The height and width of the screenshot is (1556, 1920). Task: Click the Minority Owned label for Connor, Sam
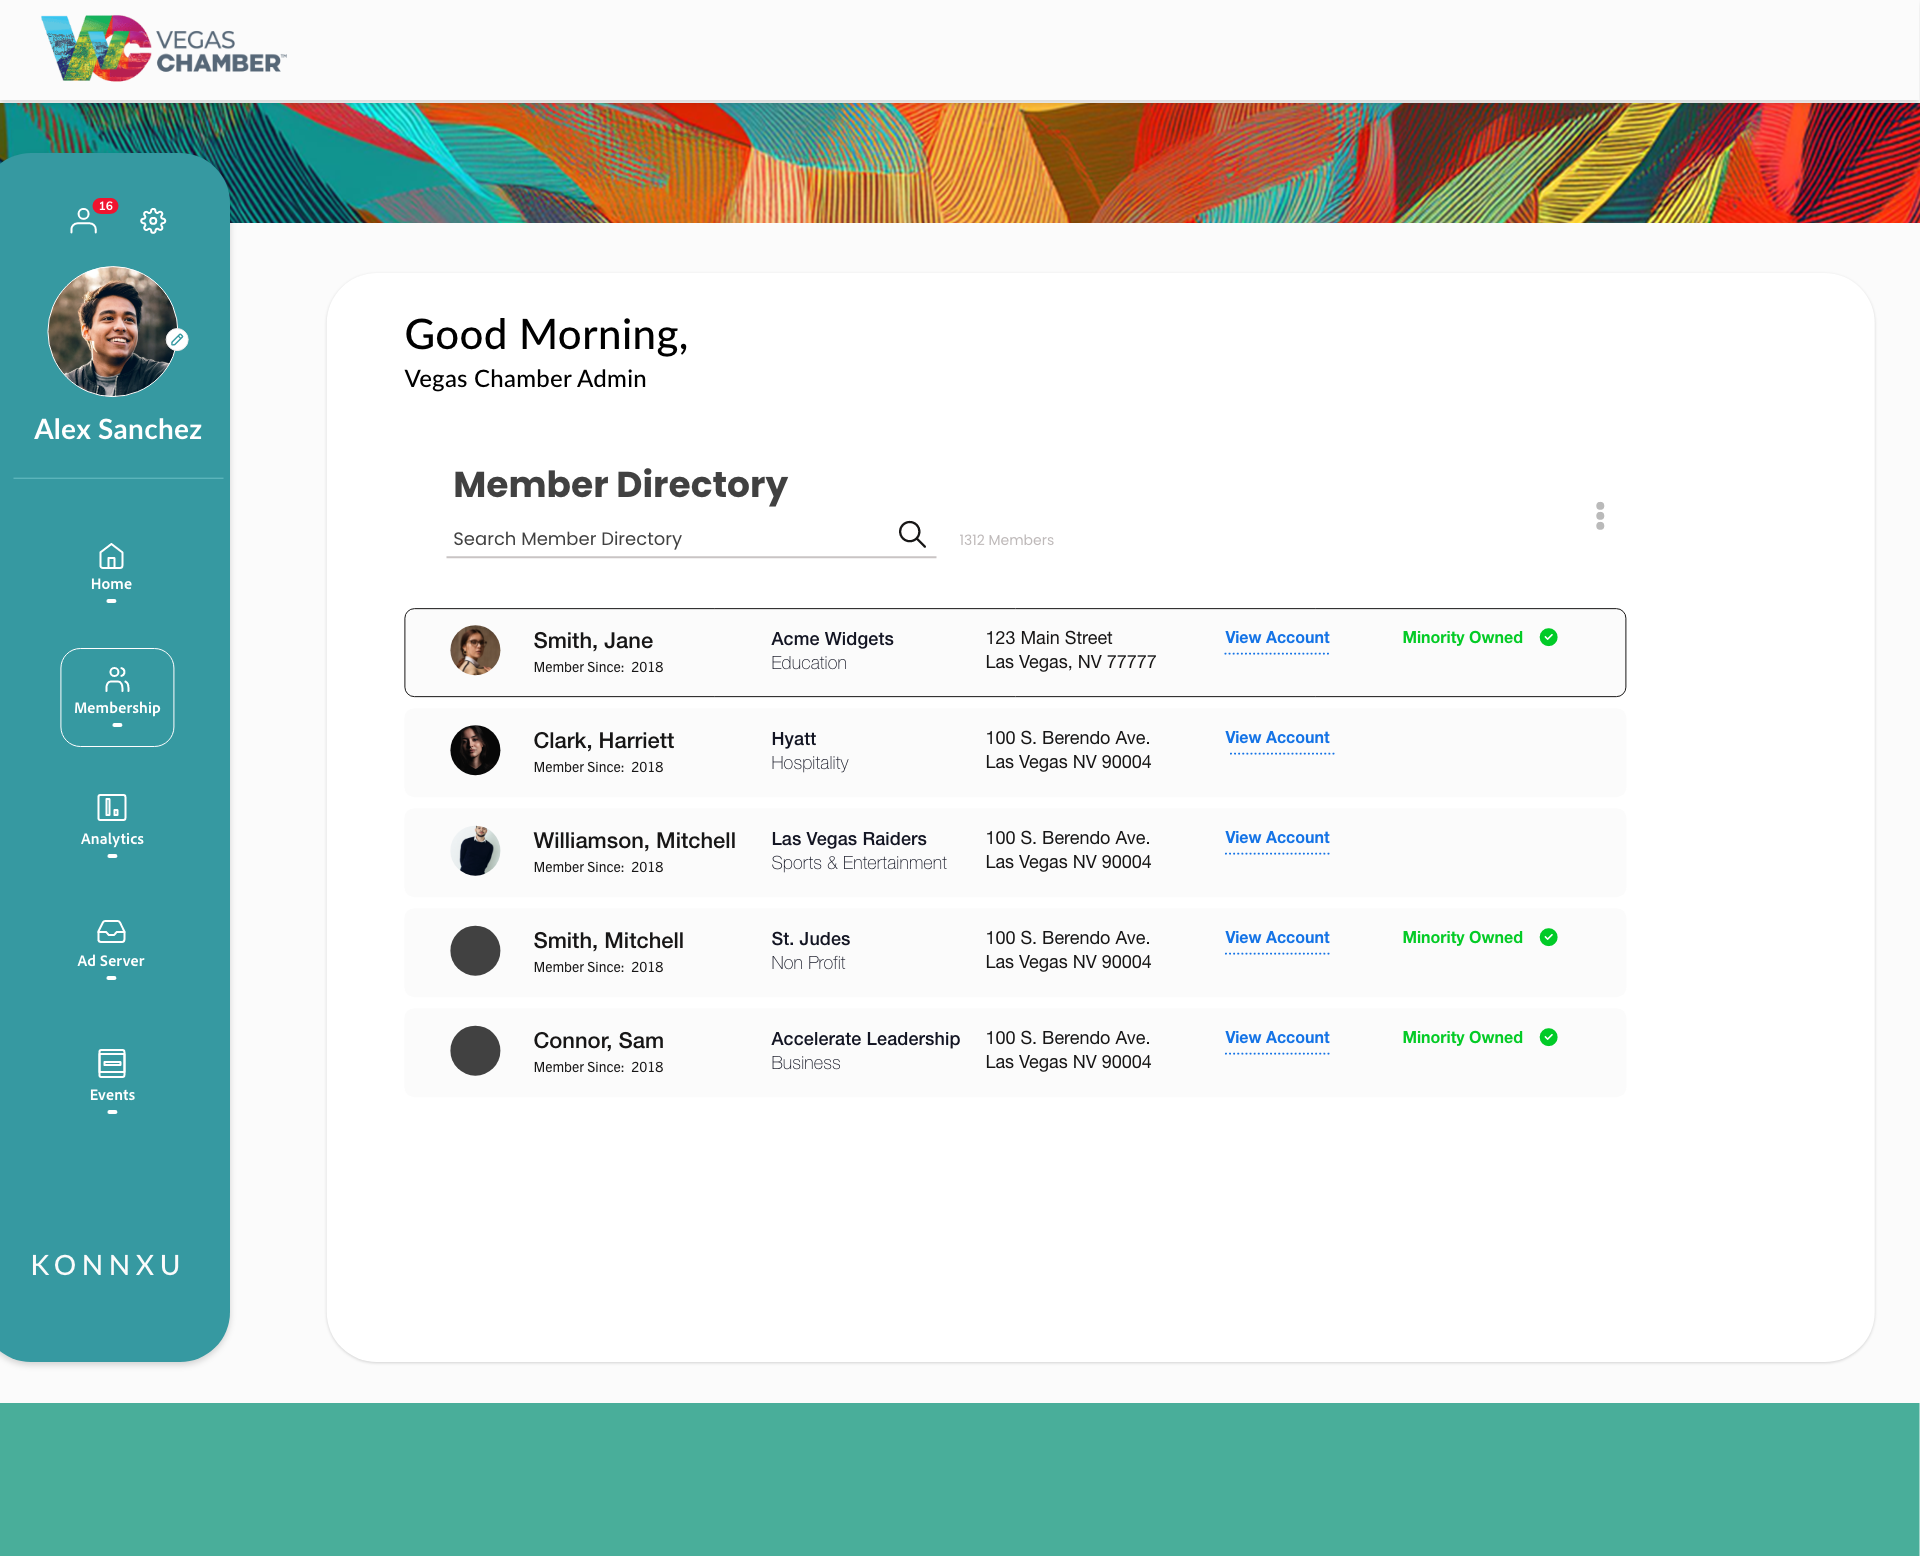coord(1462,1038)
